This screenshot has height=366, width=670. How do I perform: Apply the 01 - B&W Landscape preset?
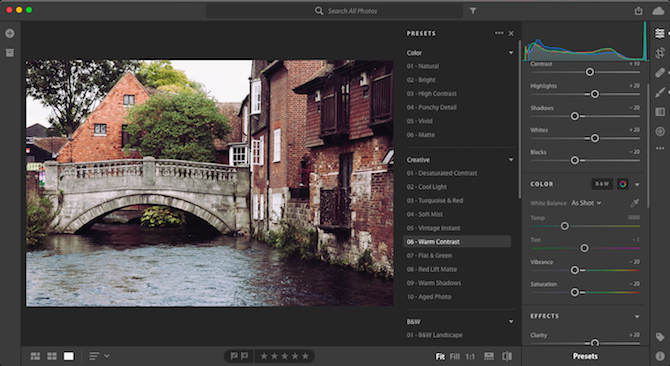(435, 335)
